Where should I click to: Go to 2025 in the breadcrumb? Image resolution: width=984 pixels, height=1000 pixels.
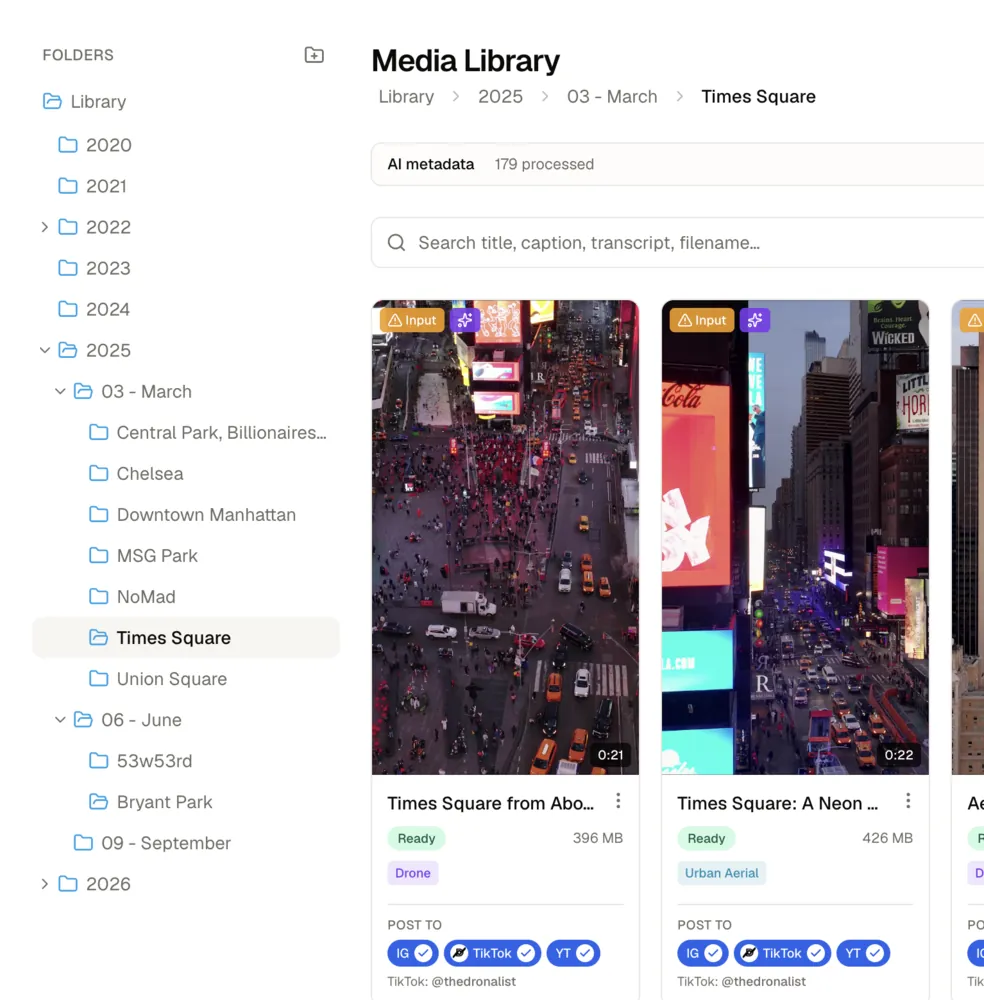501,96
